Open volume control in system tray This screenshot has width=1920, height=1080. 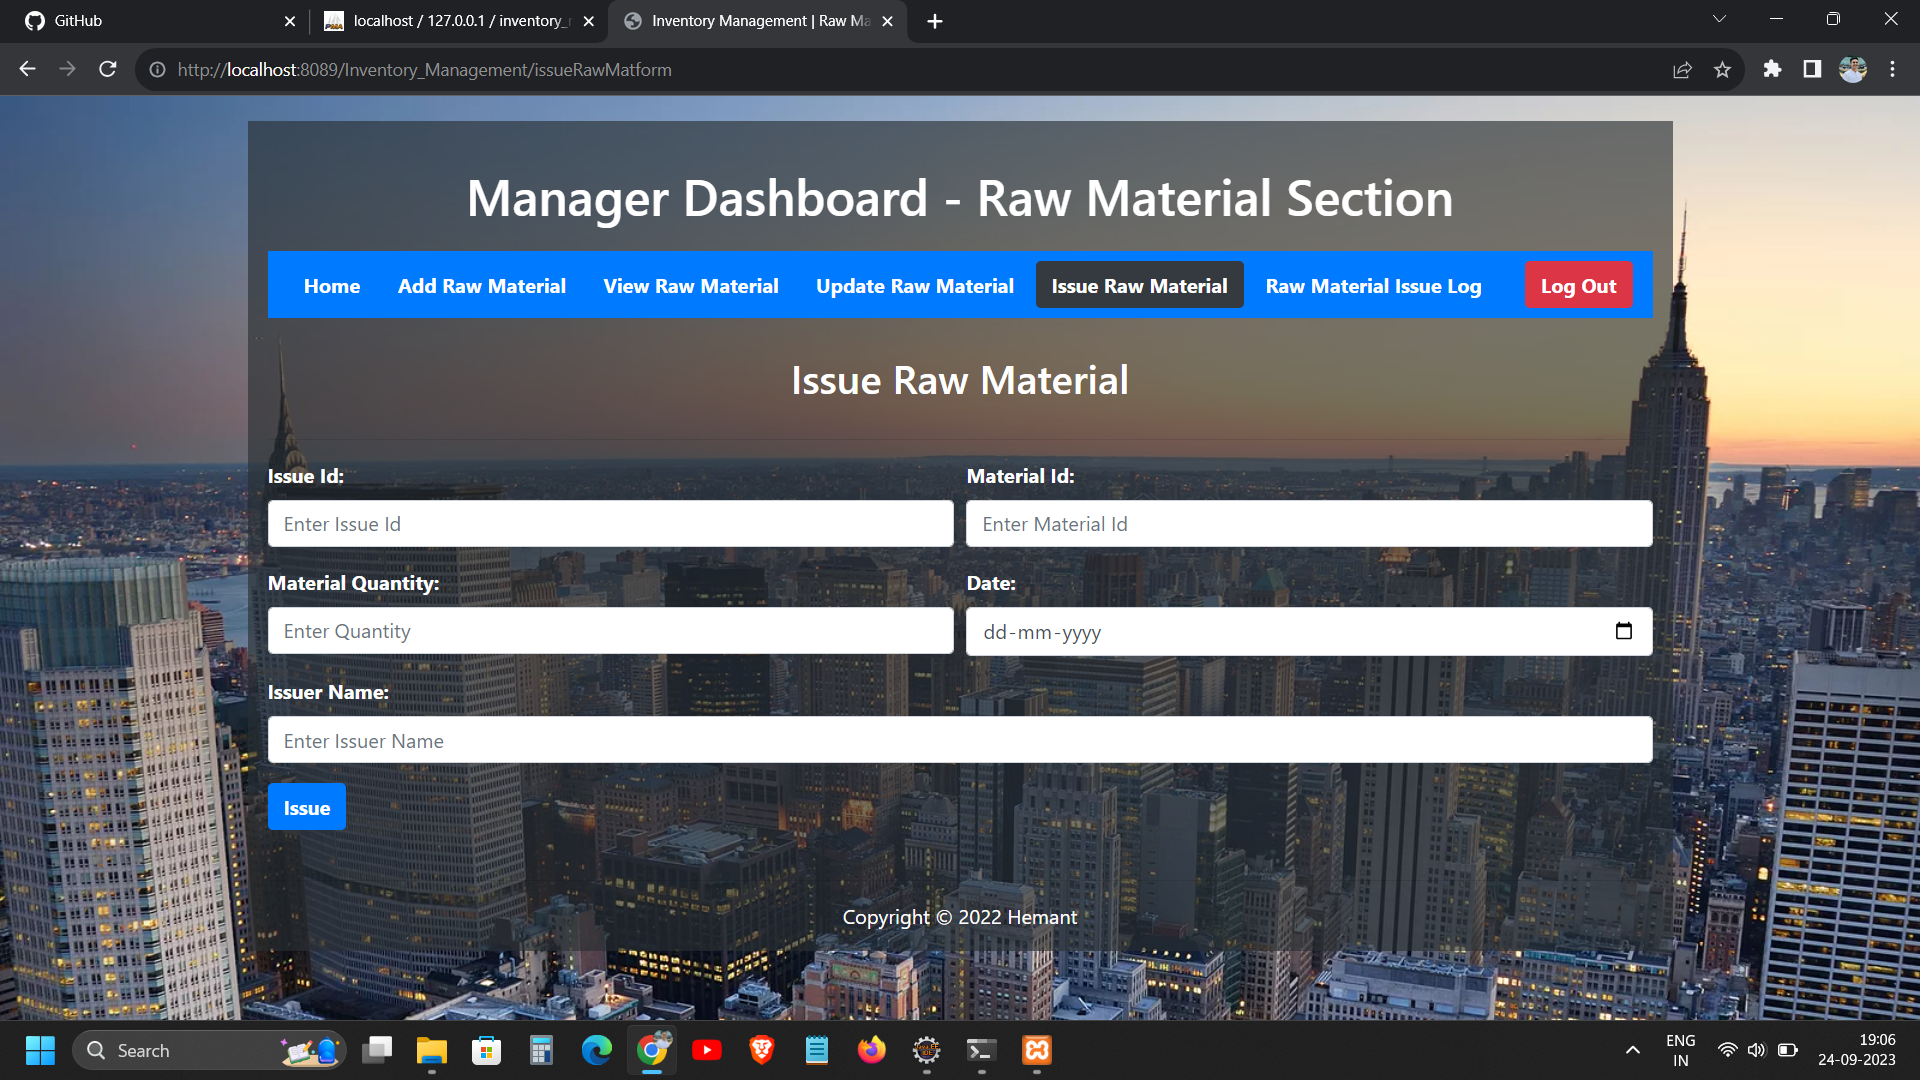click(x=1757, y=1050)
